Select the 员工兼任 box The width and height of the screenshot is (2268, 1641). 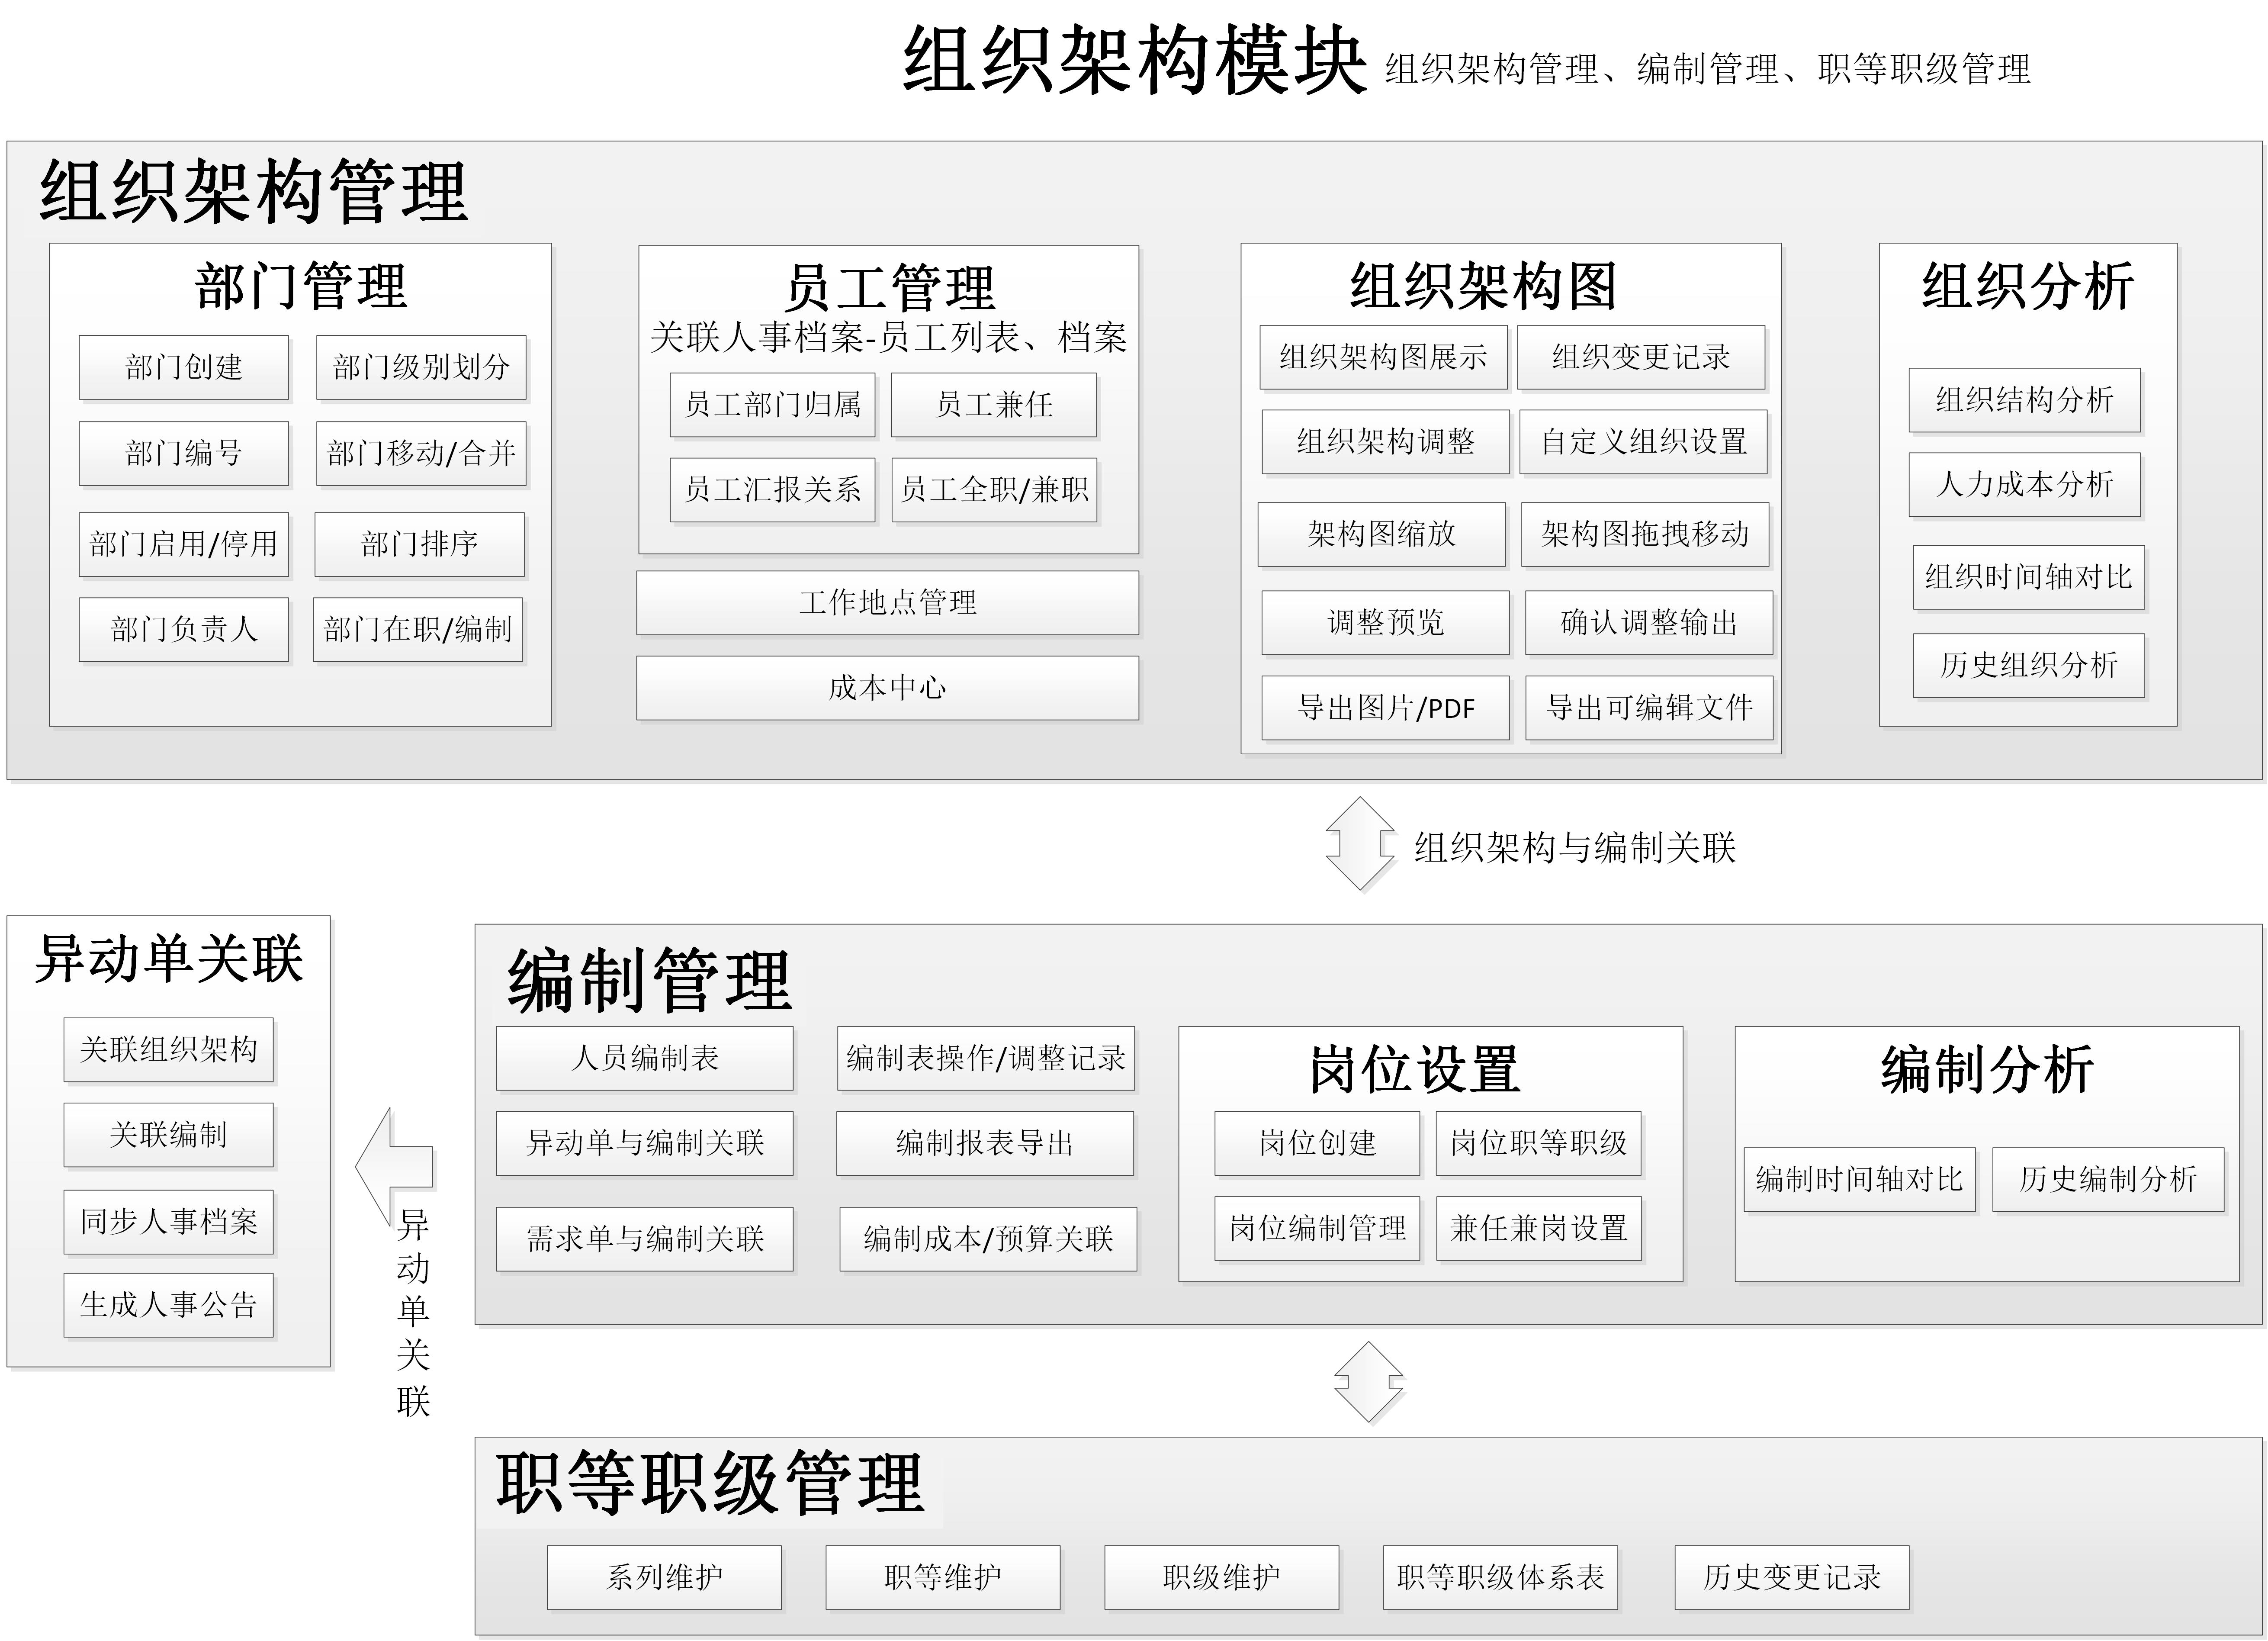[x=994, y=405]
